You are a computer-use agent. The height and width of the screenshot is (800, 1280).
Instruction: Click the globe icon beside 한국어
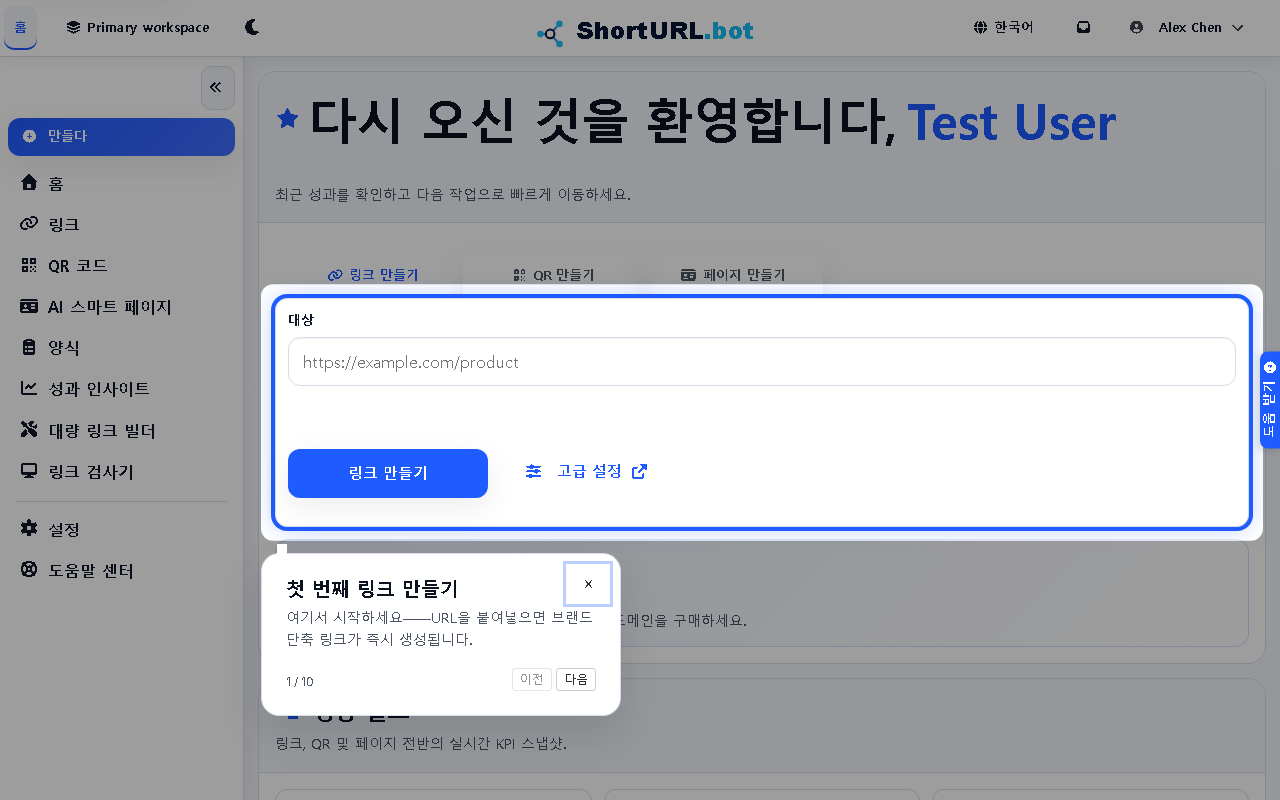980,28
